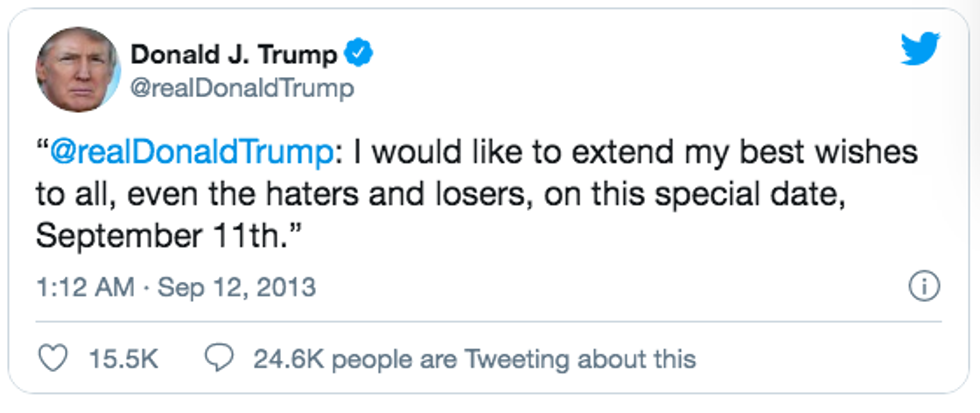
Task: Open the gray @realDonaldTrump handle below name
Action: (x=242, y=89)
